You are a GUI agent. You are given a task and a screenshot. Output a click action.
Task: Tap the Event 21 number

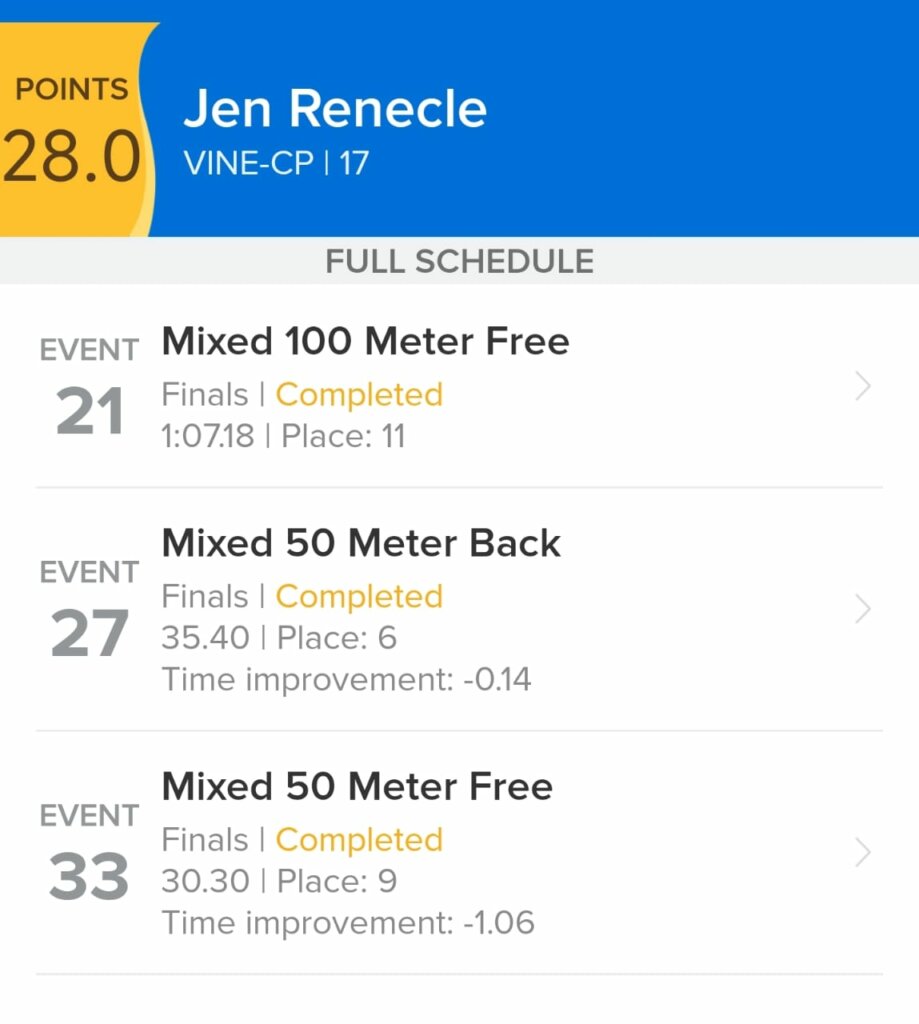click(x=89, y=411)
